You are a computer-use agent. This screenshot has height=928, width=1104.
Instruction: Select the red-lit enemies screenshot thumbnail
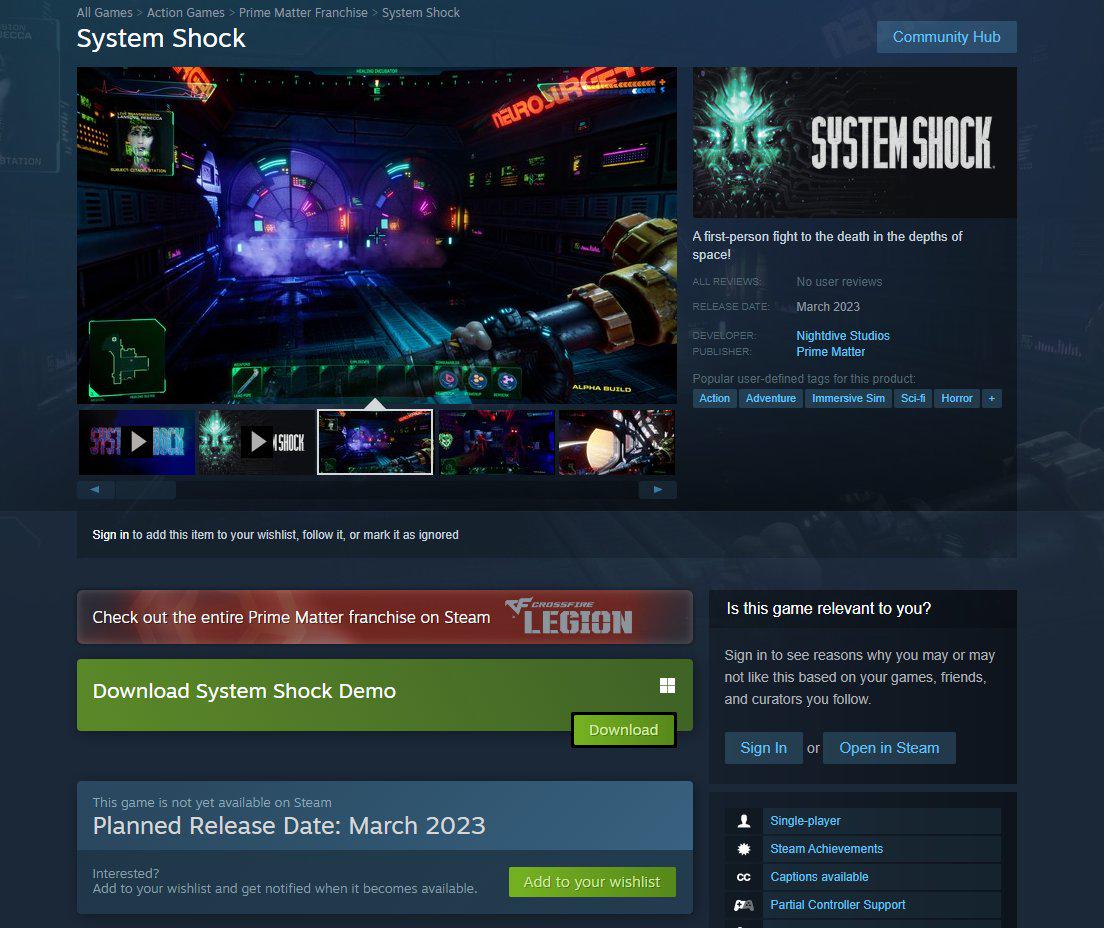496,442
